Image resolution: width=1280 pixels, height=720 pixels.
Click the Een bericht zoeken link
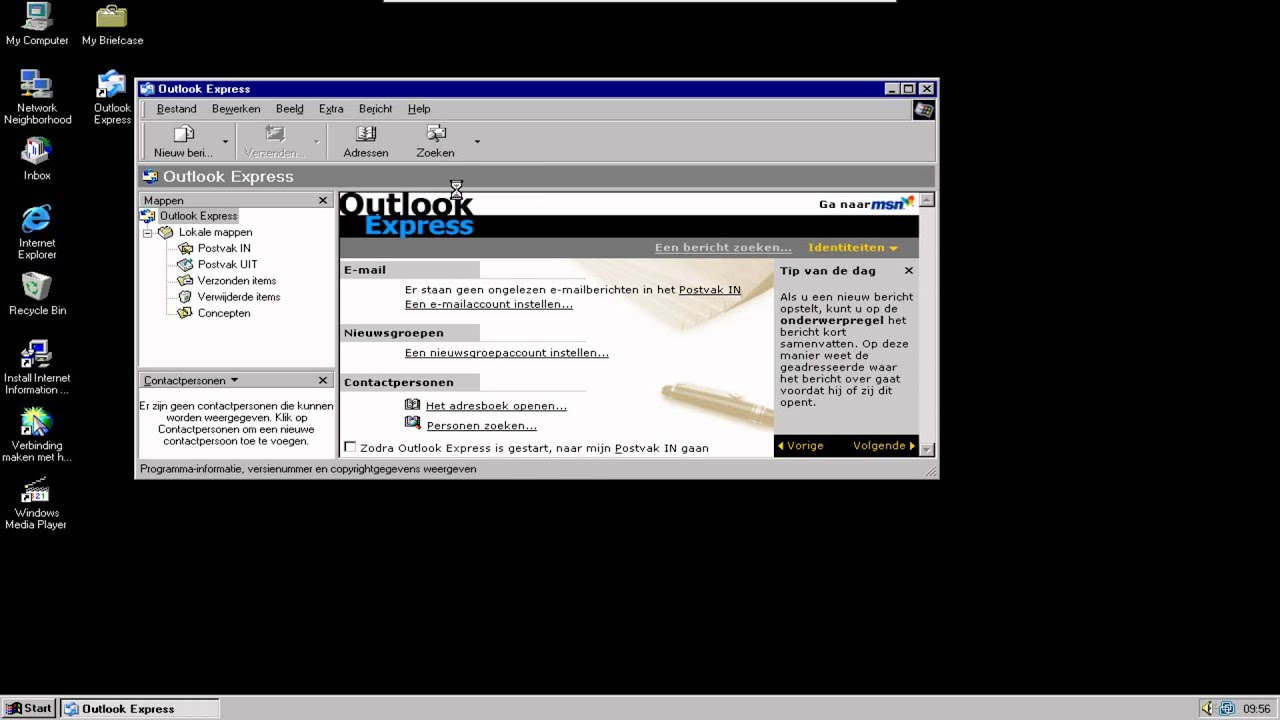pyautogui.click(x=723, y=247)
